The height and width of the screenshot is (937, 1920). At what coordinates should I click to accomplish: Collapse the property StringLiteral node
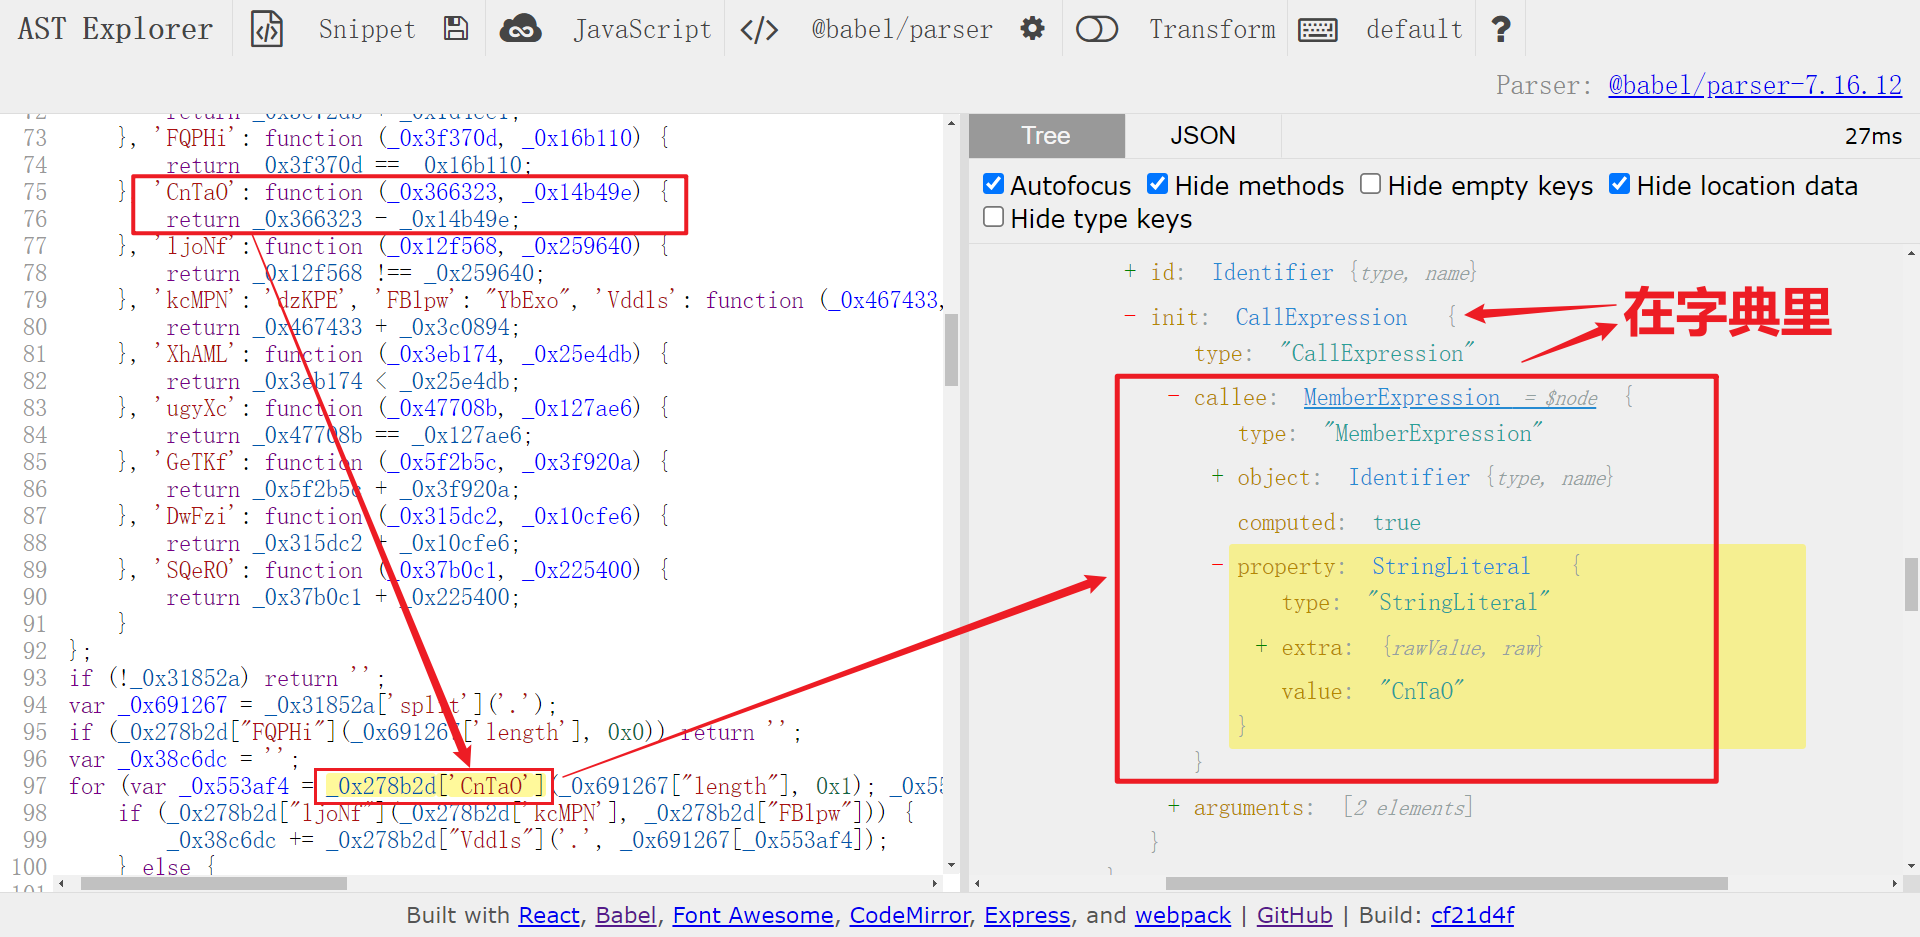tap(1217, 566)
